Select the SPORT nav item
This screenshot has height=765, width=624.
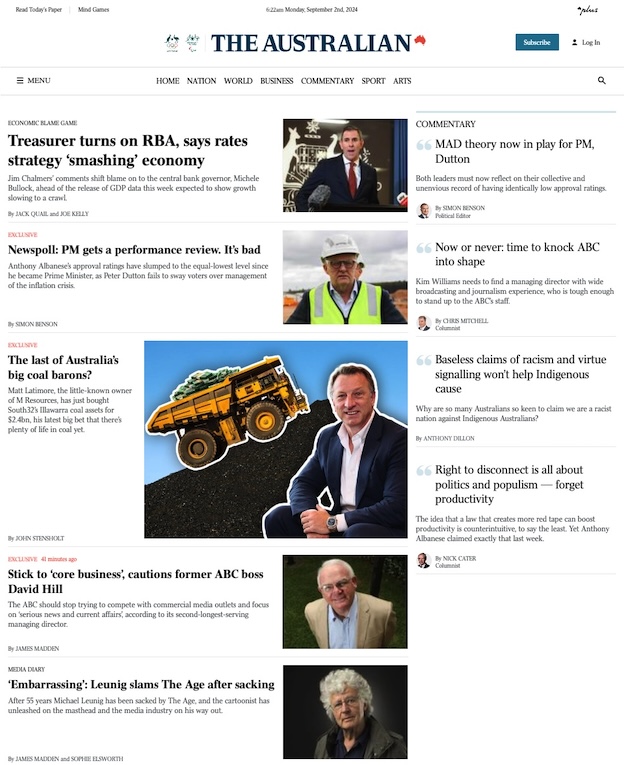tap(373, 81)
